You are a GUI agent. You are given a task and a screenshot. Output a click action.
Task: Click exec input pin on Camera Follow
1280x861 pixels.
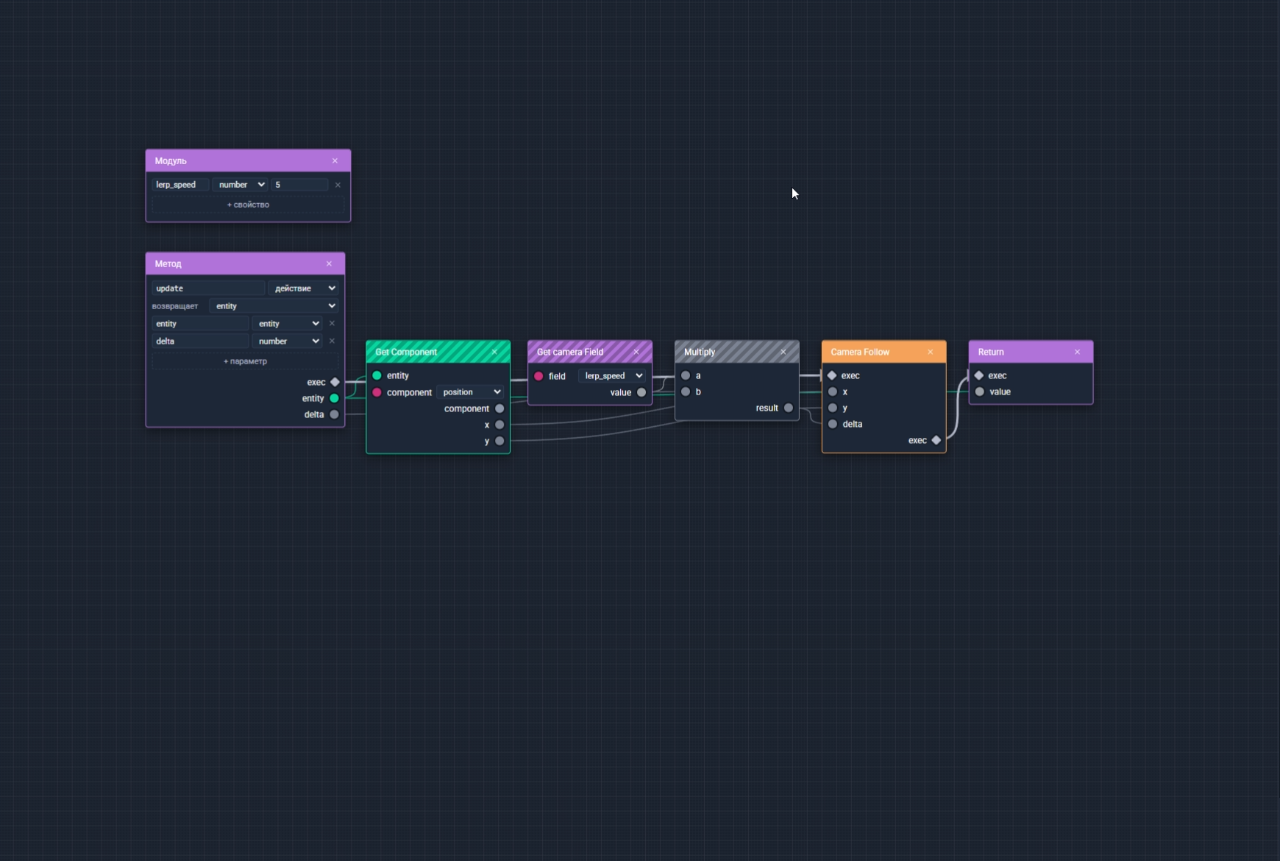click(x=832, y=376)
